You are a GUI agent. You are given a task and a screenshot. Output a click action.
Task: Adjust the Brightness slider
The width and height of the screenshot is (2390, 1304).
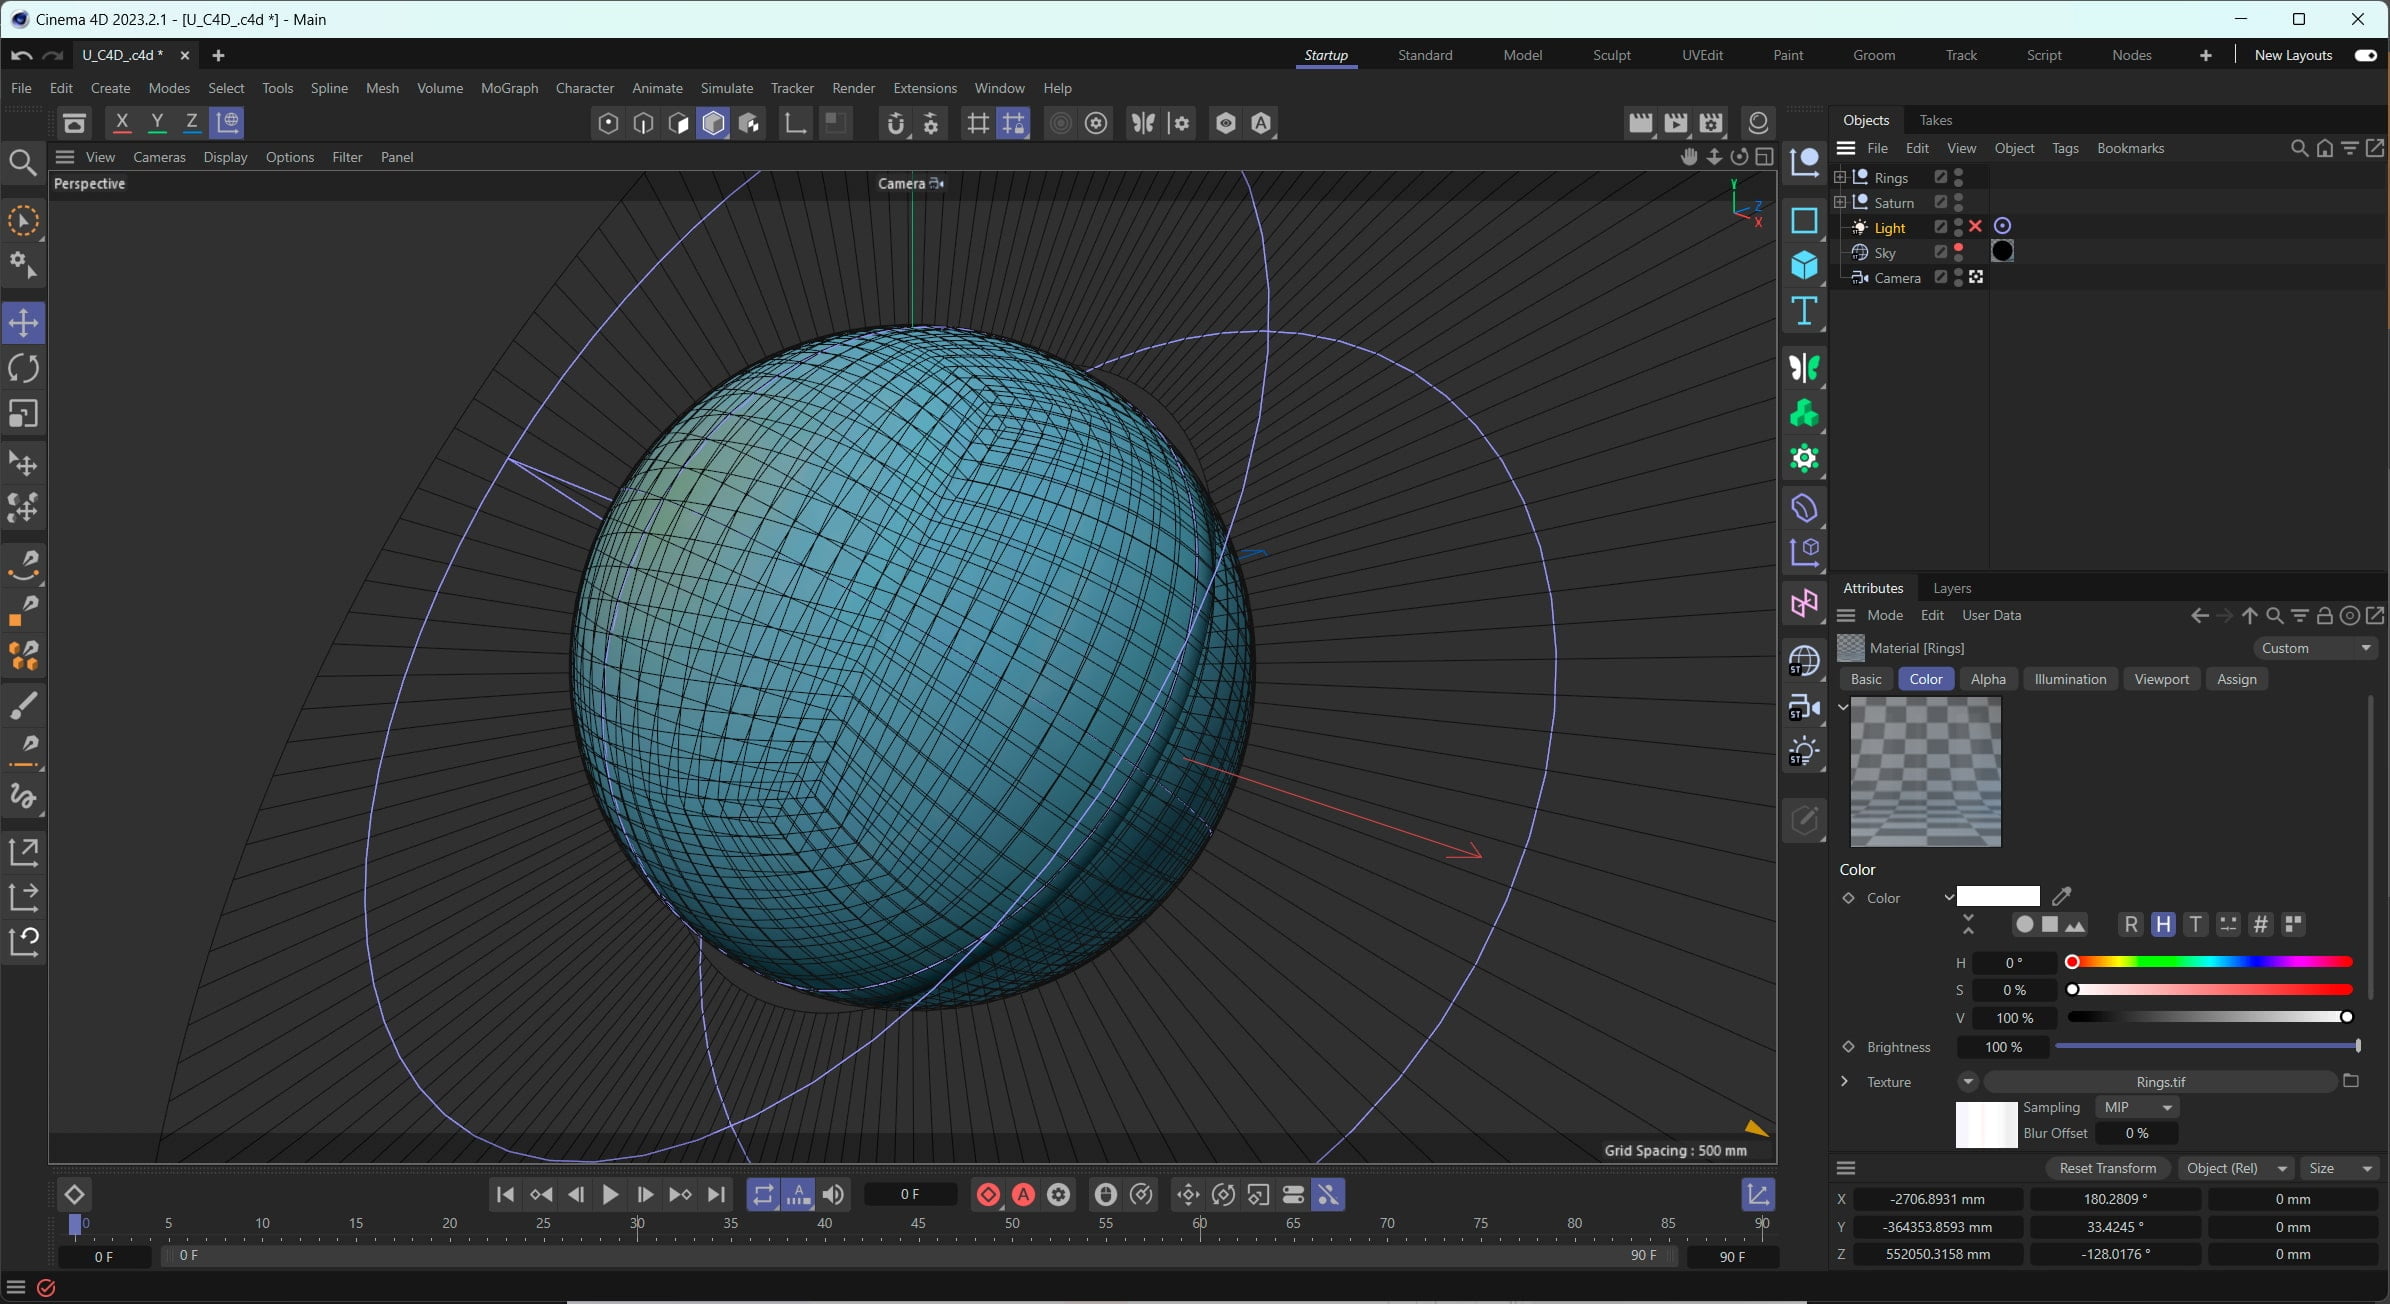2207,1046
